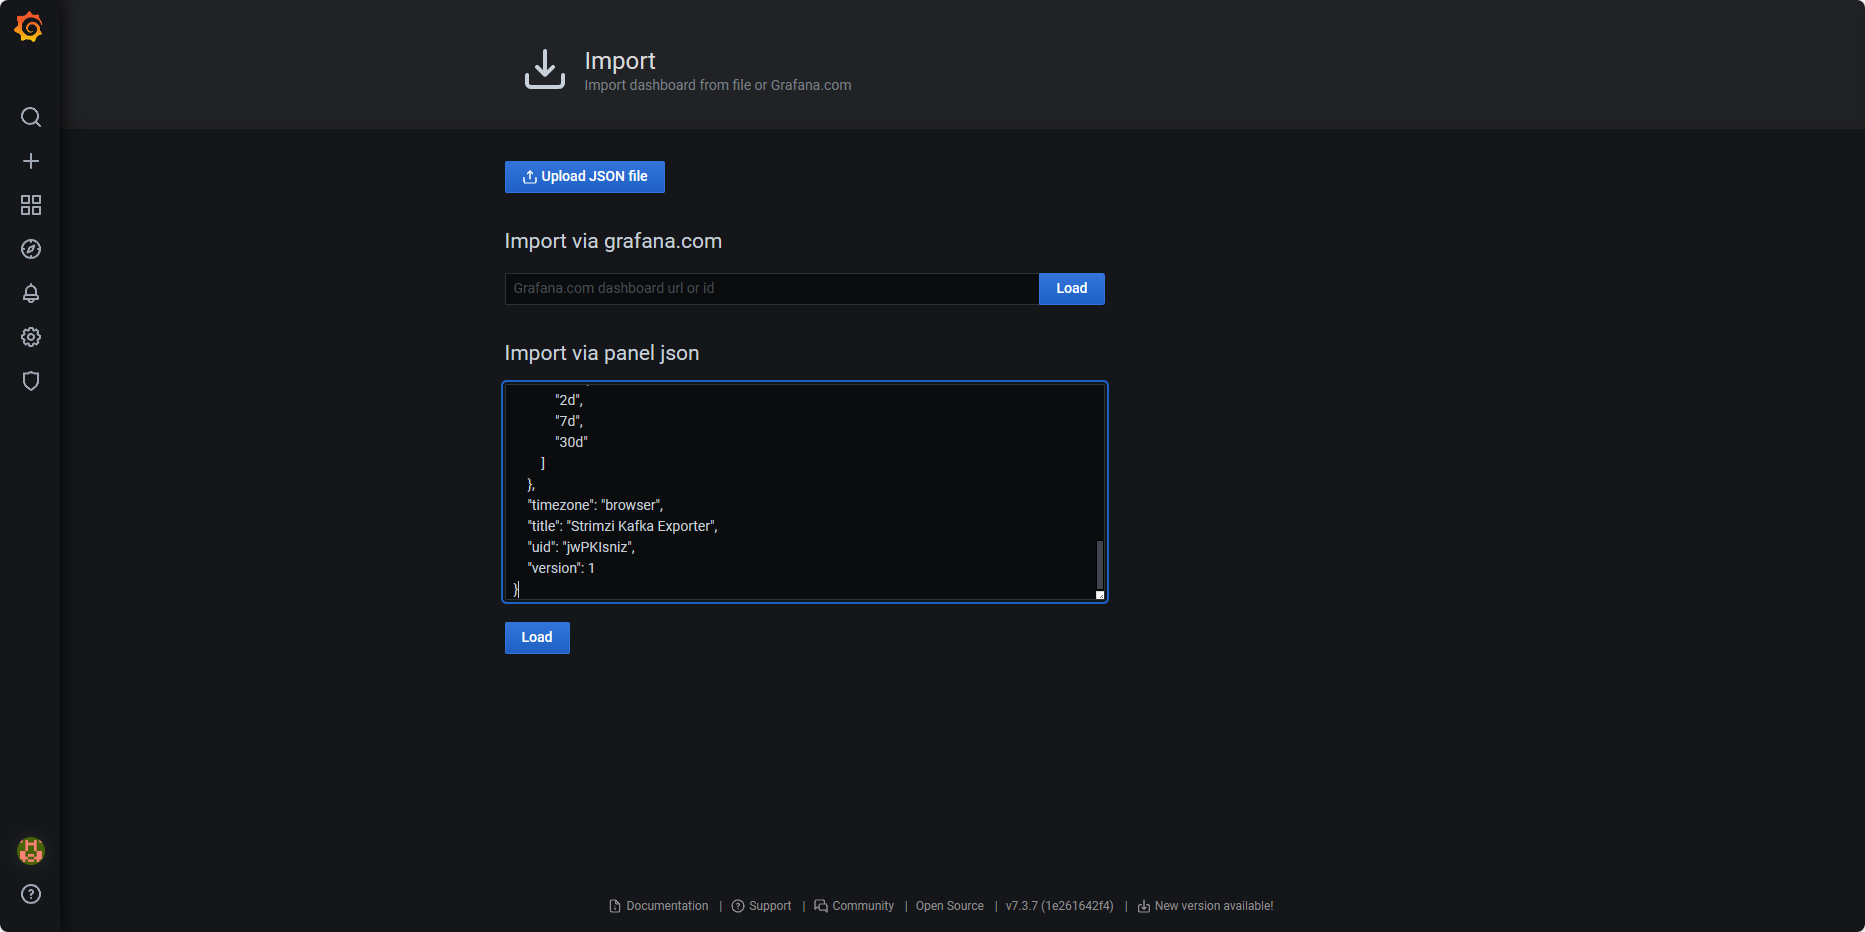Open the Server Admin shield icon

click(x=31, y=381)
